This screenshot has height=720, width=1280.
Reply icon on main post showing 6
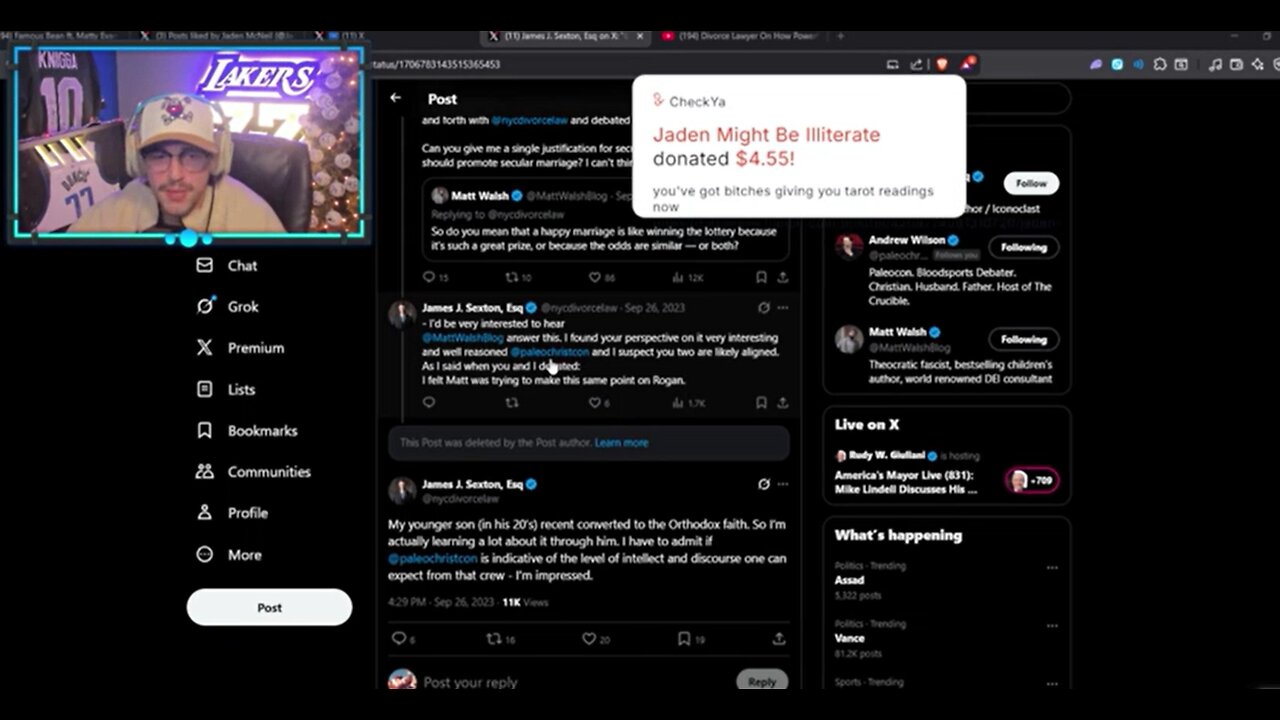pyautogui.click(x=399, y=638)
